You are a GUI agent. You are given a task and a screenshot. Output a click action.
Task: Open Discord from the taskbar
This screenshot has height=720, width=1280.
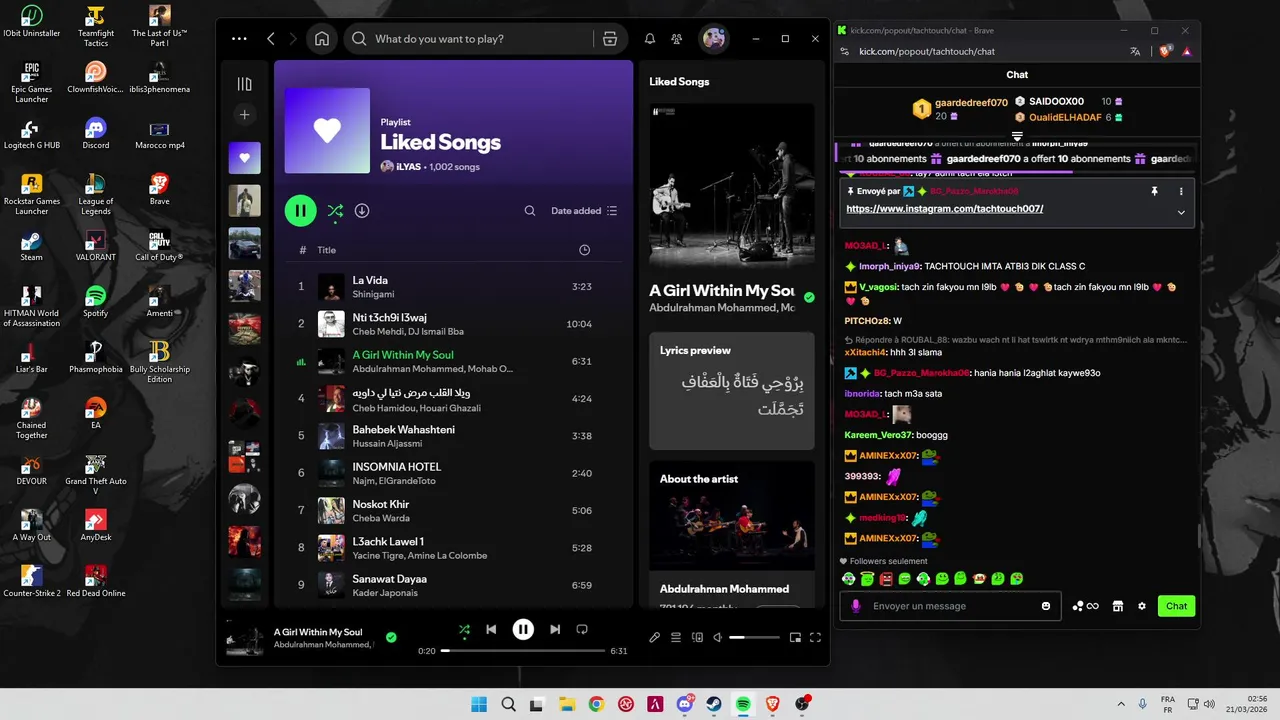point(685,704)
